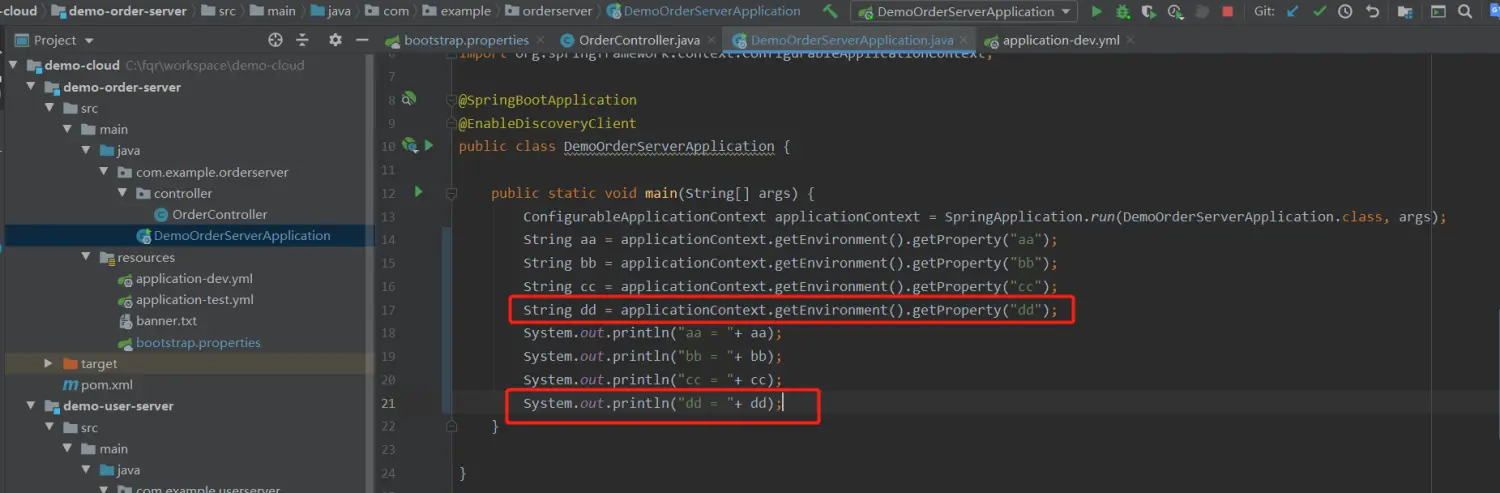Stop the running process with red square
1500x493 pixels.
click(1227, 12)
